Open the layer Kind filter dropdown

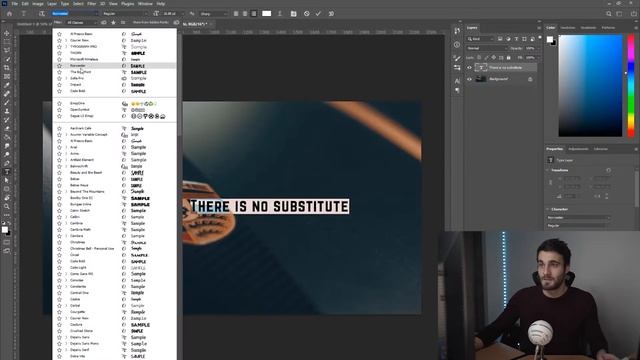480,39
